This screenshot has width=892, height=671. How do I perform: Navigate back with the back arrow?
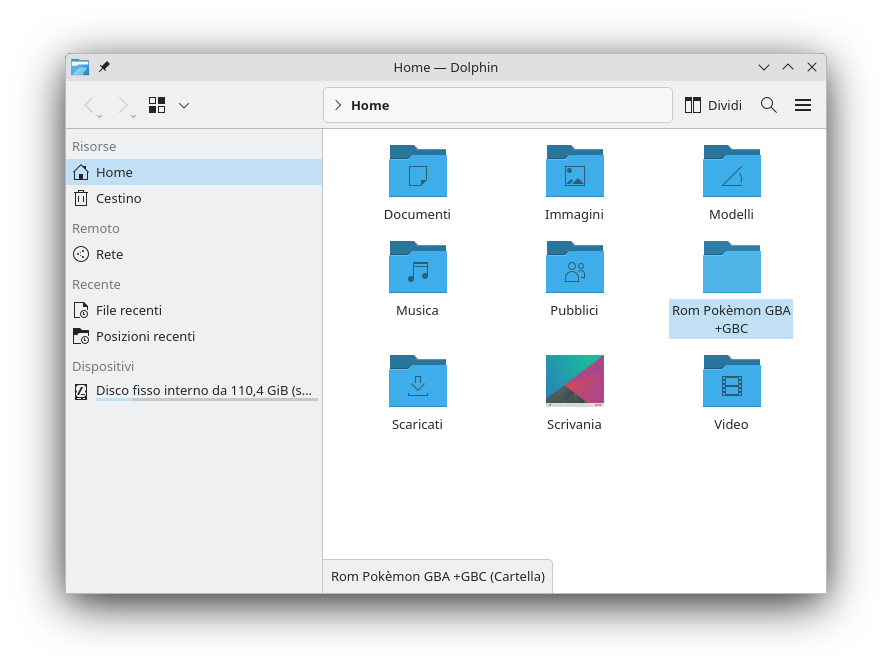90,105
